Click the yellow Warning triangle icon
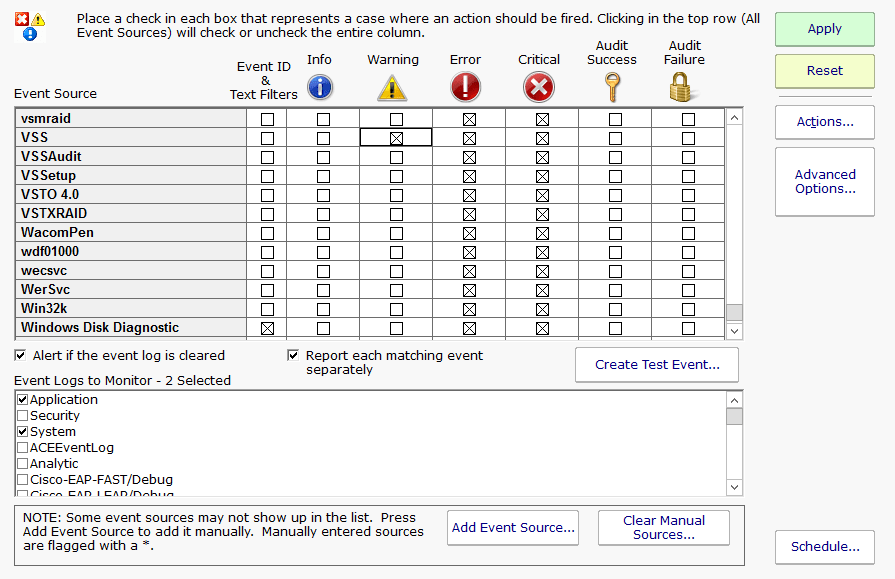Viewport: 895px width, 579px height. click(393, 88)
